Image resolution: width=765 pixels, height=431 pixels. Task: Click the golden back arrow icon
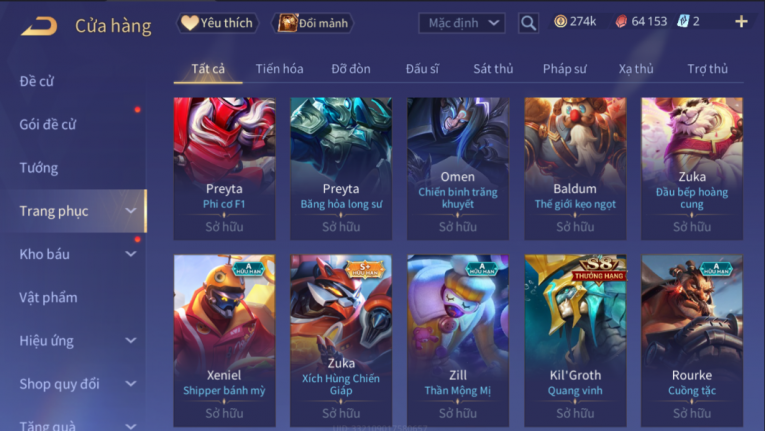[39, 26]
